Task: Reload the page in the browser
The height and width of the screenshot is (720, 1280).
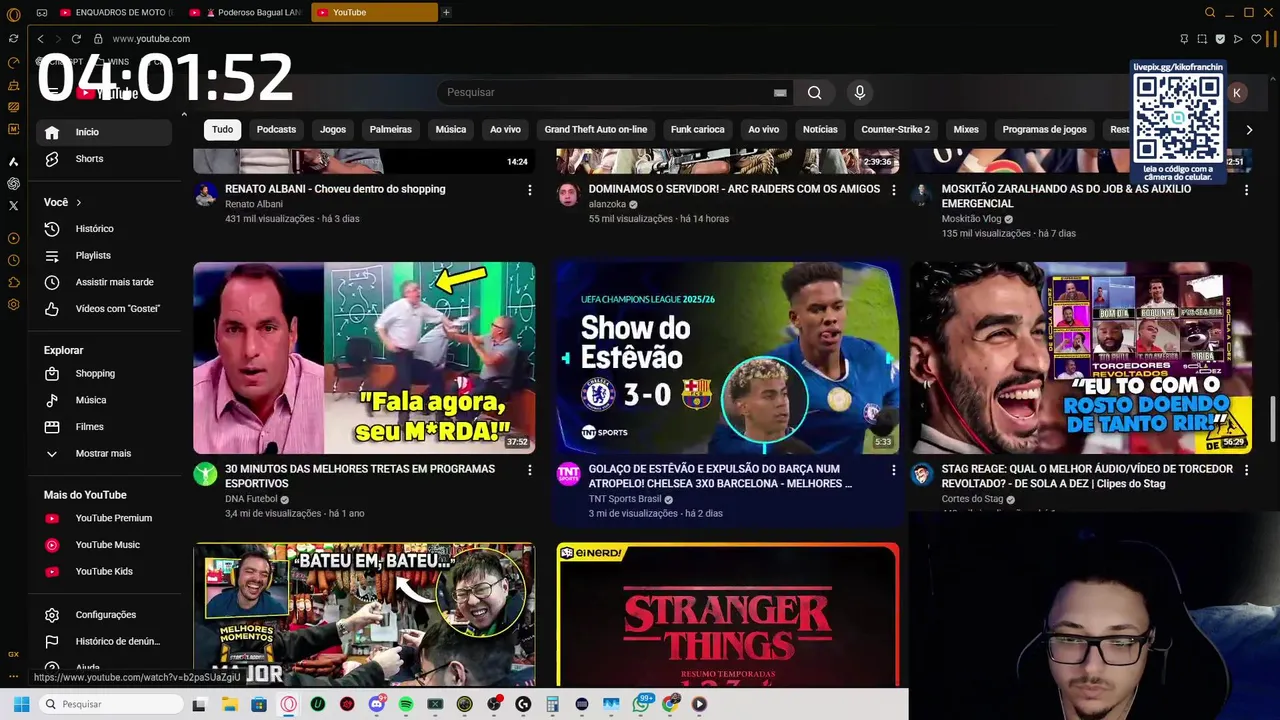Action: coord(76,39)
